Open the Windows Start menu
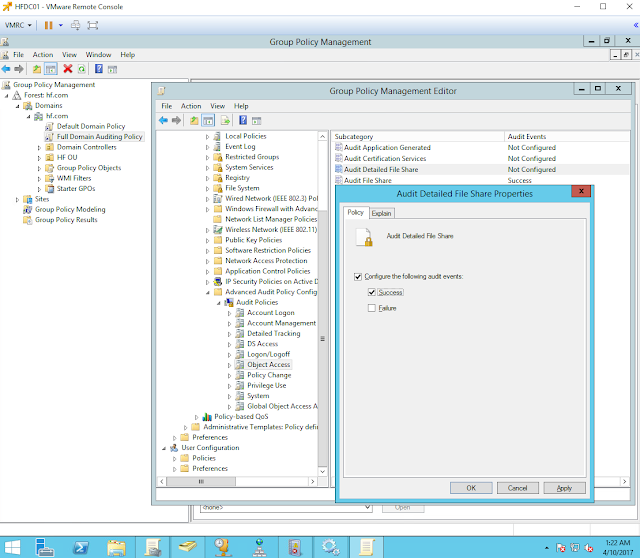Viewport: 640px width, 558px height. pos(12,547)
